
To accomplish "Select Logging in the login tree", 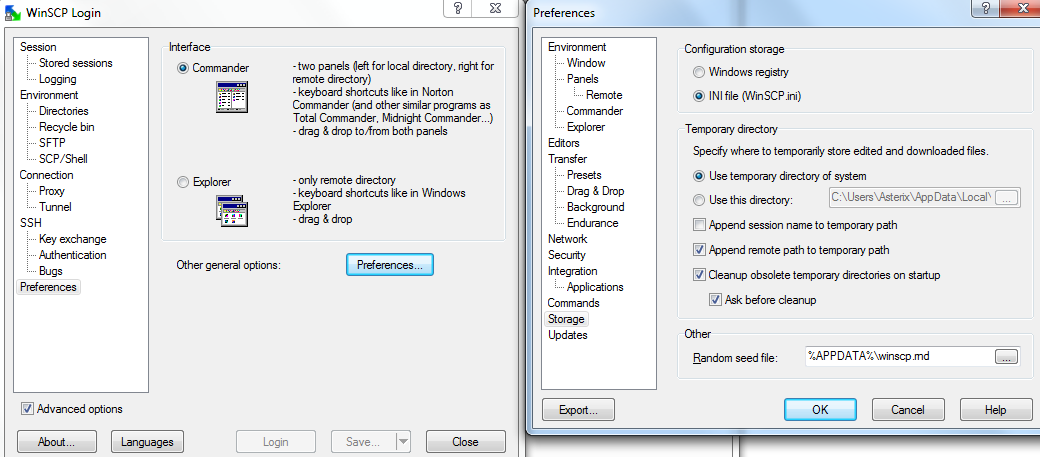I will tap(58, 79).
